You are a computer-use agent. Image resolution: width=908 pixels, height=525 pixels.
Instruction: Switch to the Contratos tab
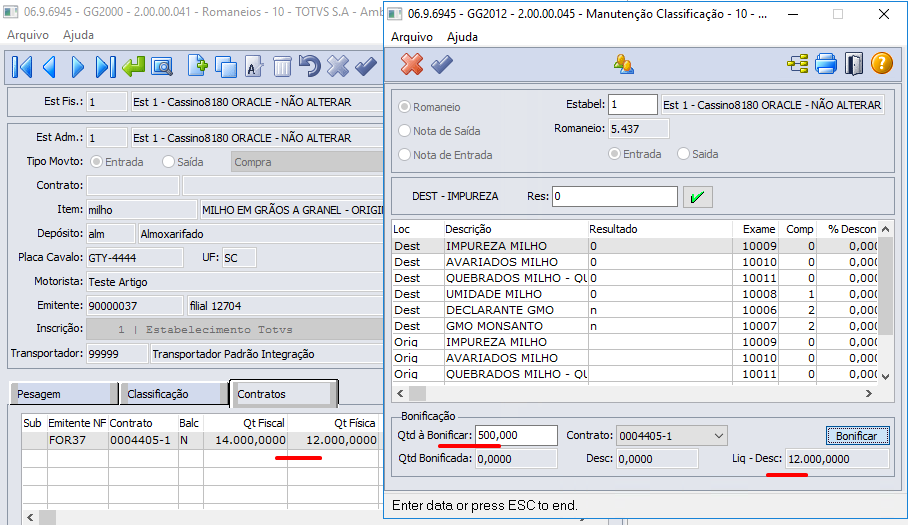pos(284,394)
